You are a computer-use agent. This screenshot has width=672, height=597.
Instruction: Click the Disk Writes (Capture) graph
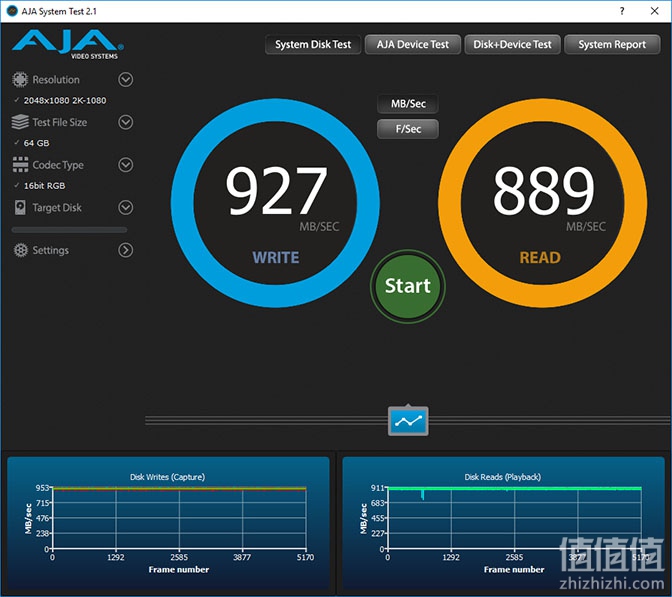pos(168,522)
